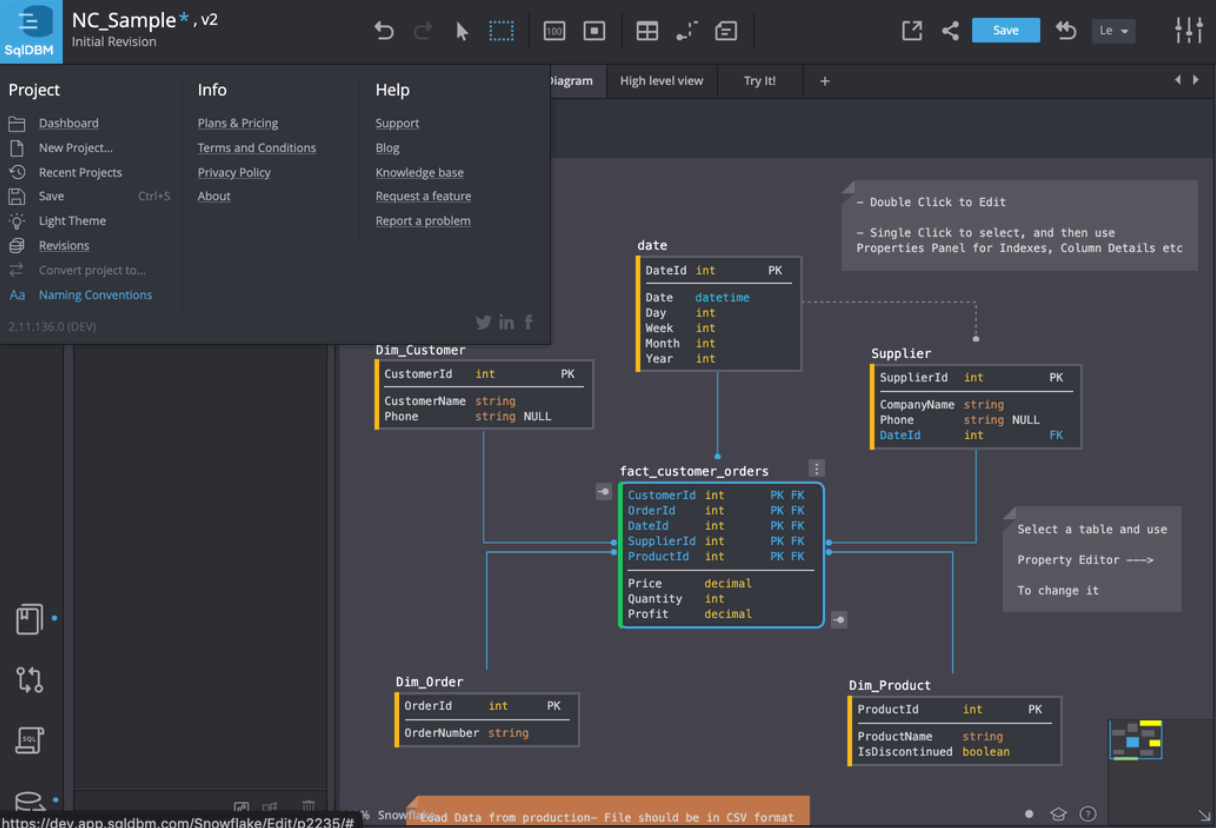Click the fit-to-screen zoom icon

click(x=594, y=30)
